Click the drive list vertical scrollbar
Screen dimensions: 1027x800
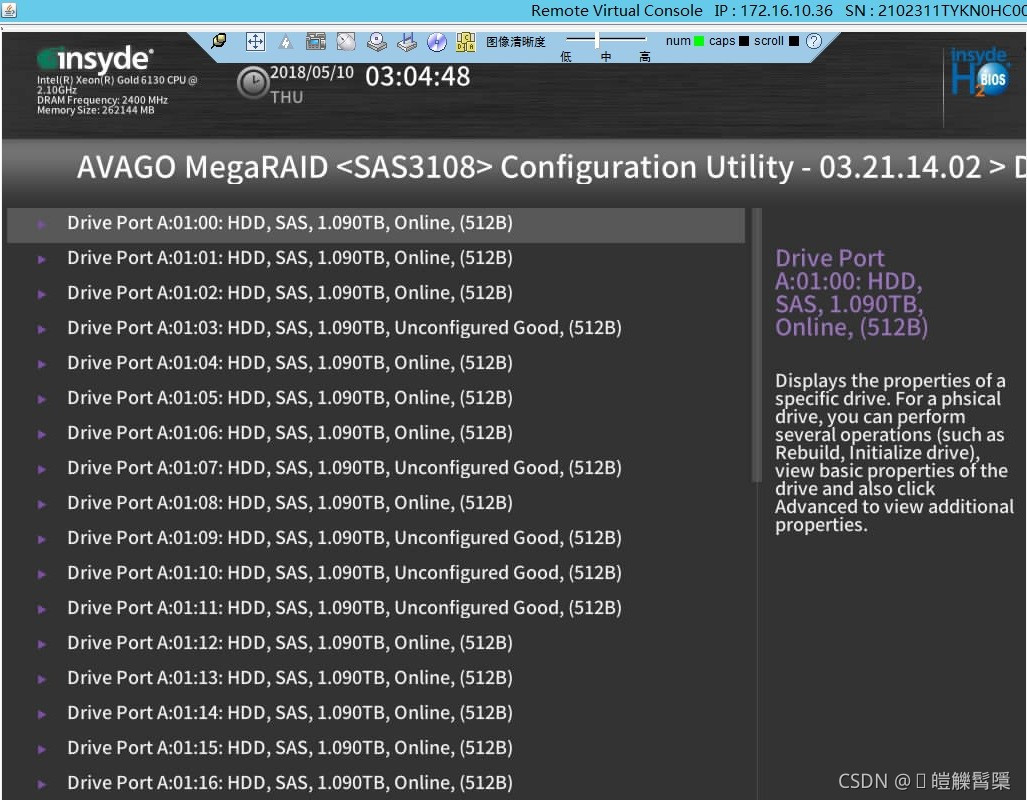[756, 345]
